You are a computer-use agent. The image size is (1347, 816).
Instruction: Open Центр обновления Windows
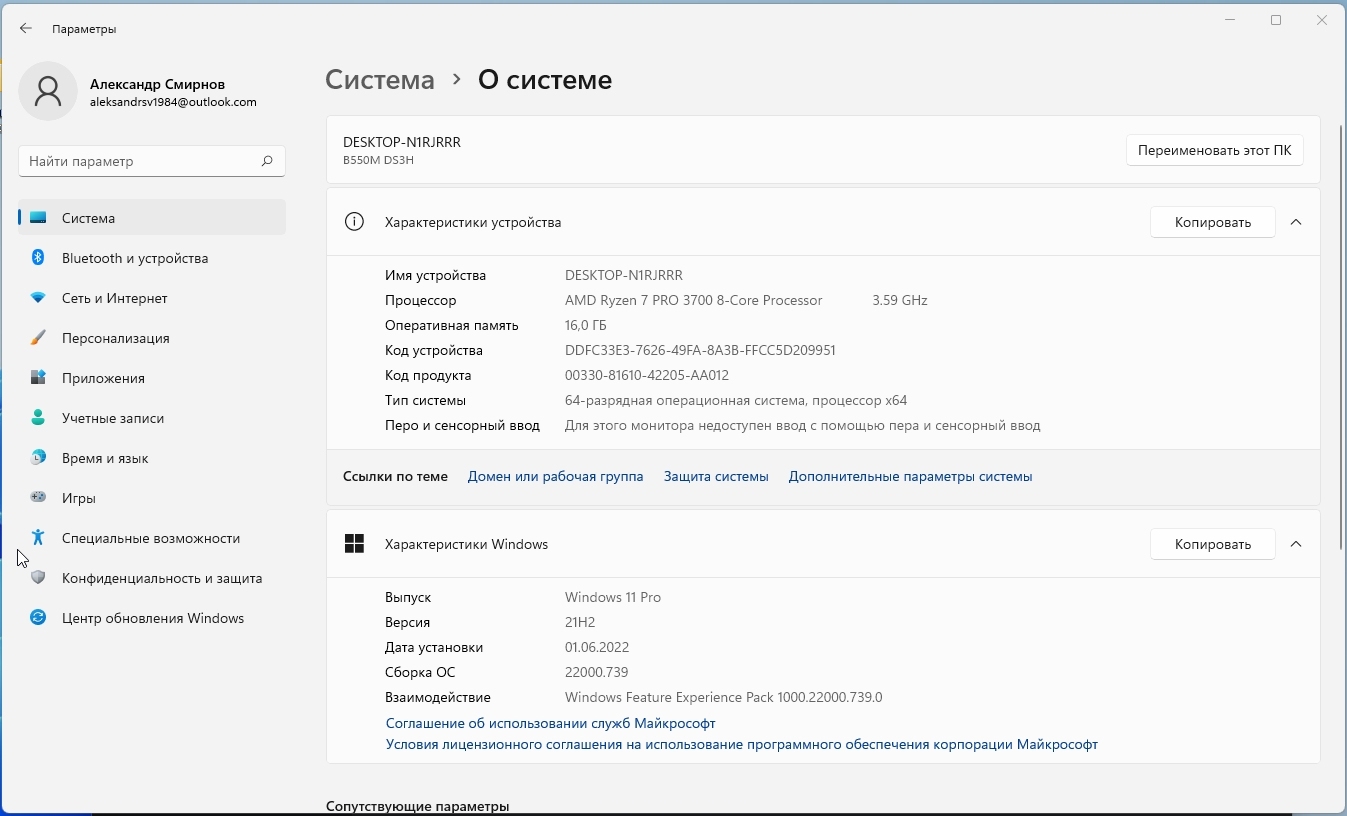pyautogui.click(x=152, y=618)
